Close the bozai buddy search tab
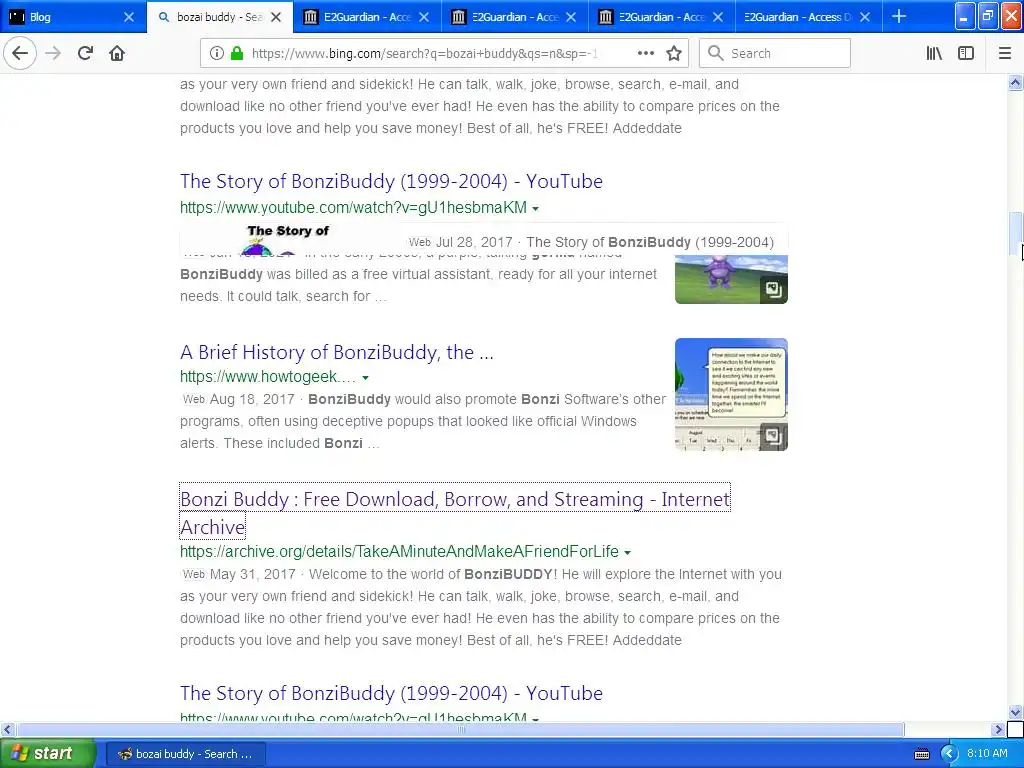 pos(276,17)
